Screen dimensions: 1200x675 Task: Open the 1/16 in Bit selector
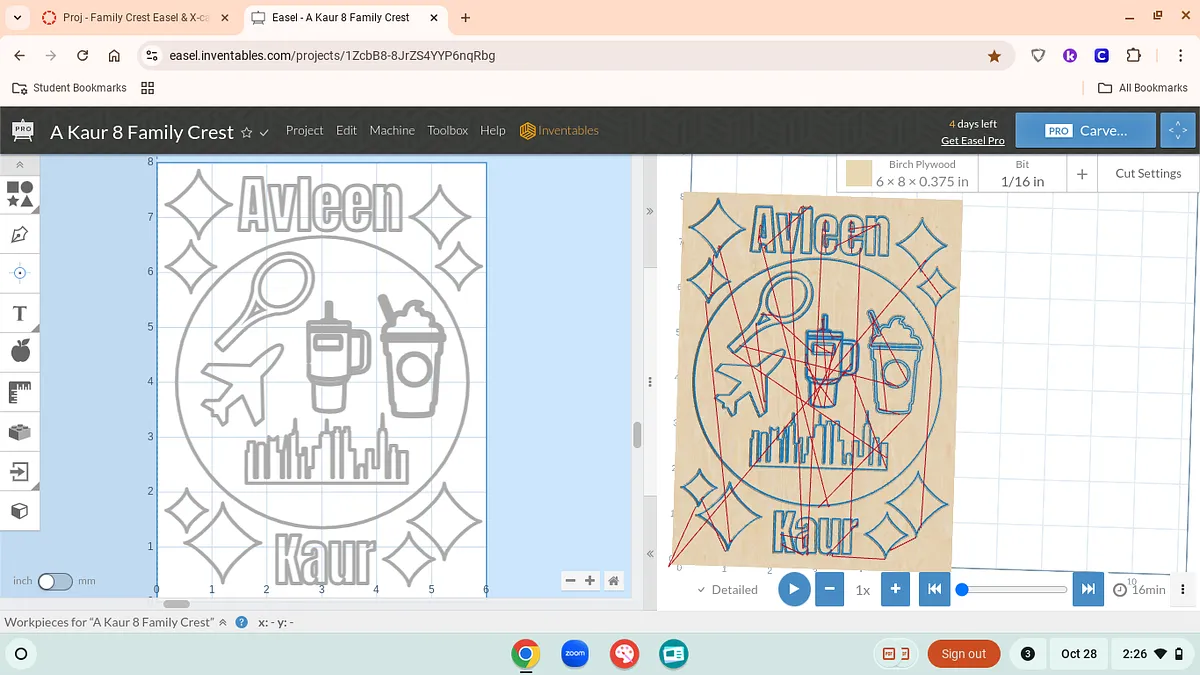click(x=1022, y=173)
